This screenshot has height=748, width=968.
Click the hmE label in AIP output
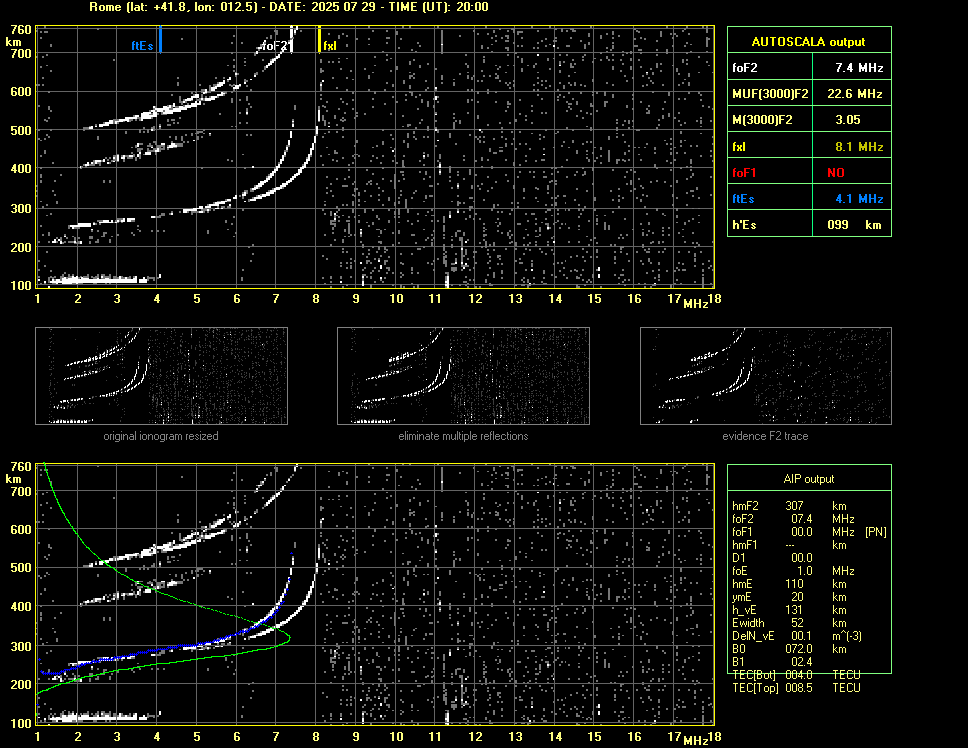pos(743,584)
